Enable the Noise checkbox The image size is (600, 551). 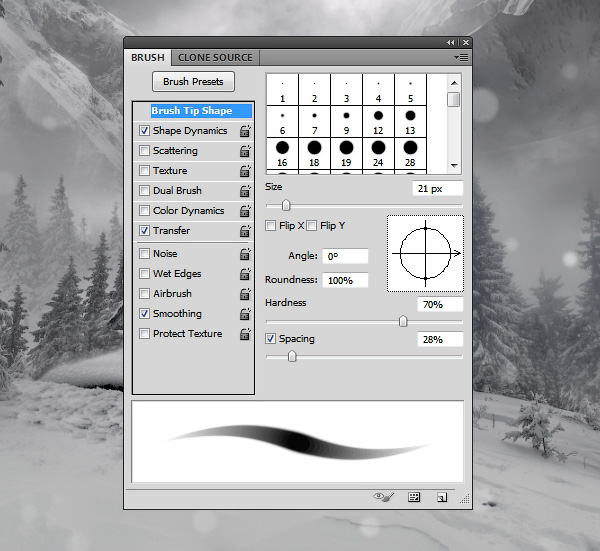(144, 253)
